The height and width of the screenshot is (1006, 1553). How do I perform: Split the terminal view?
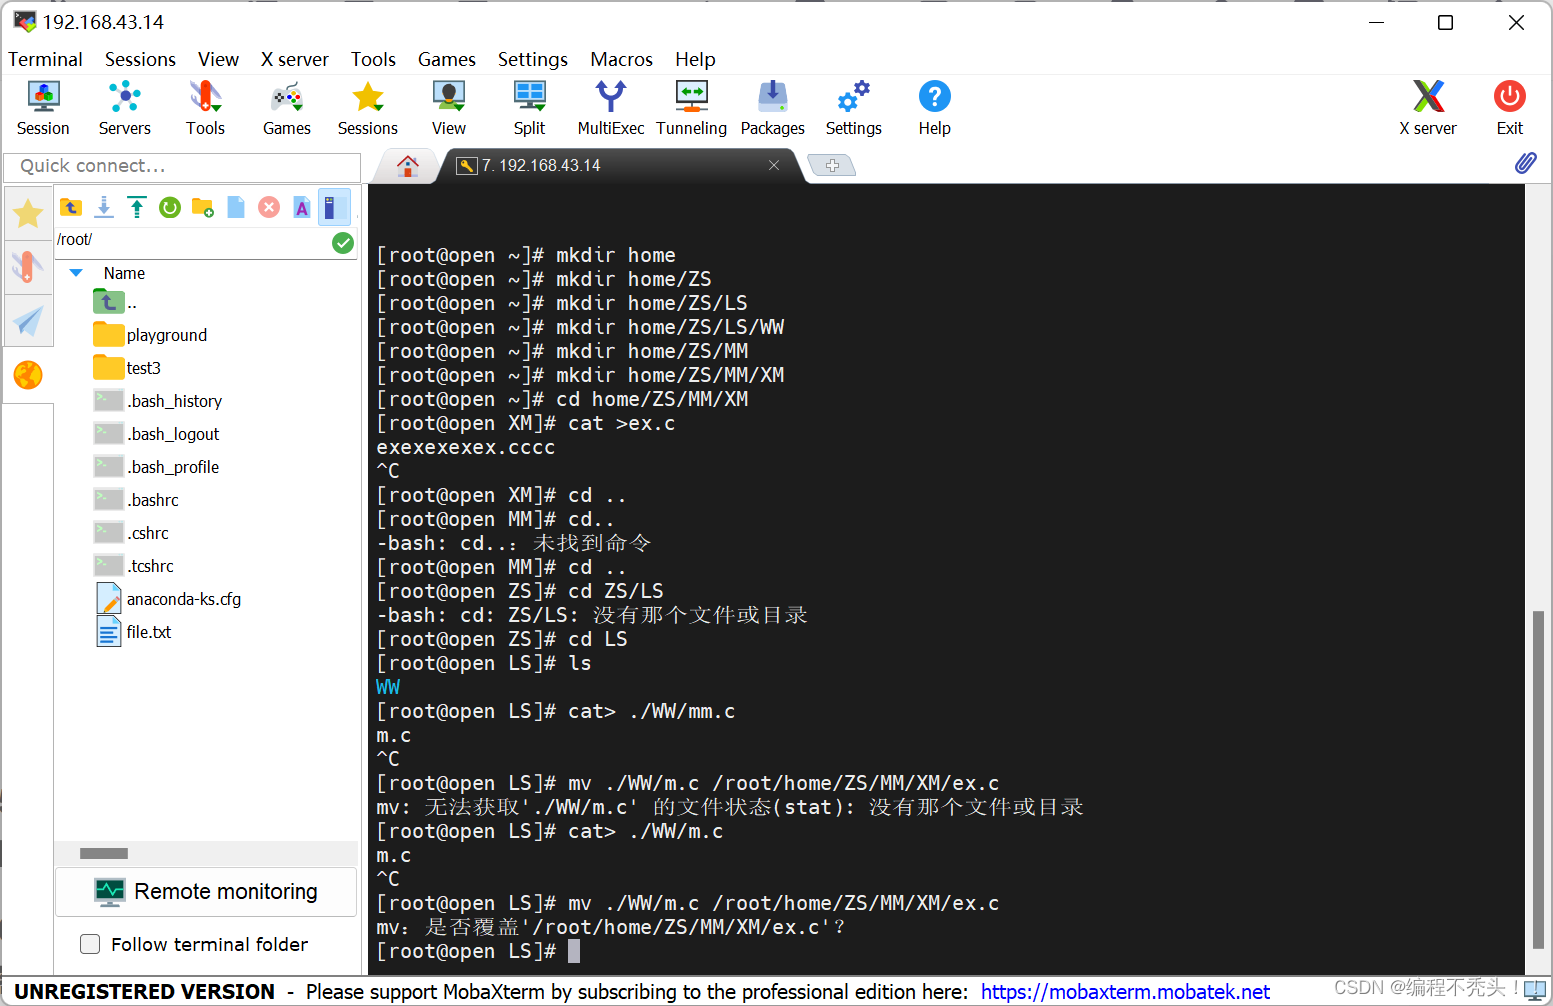[529, 107]
